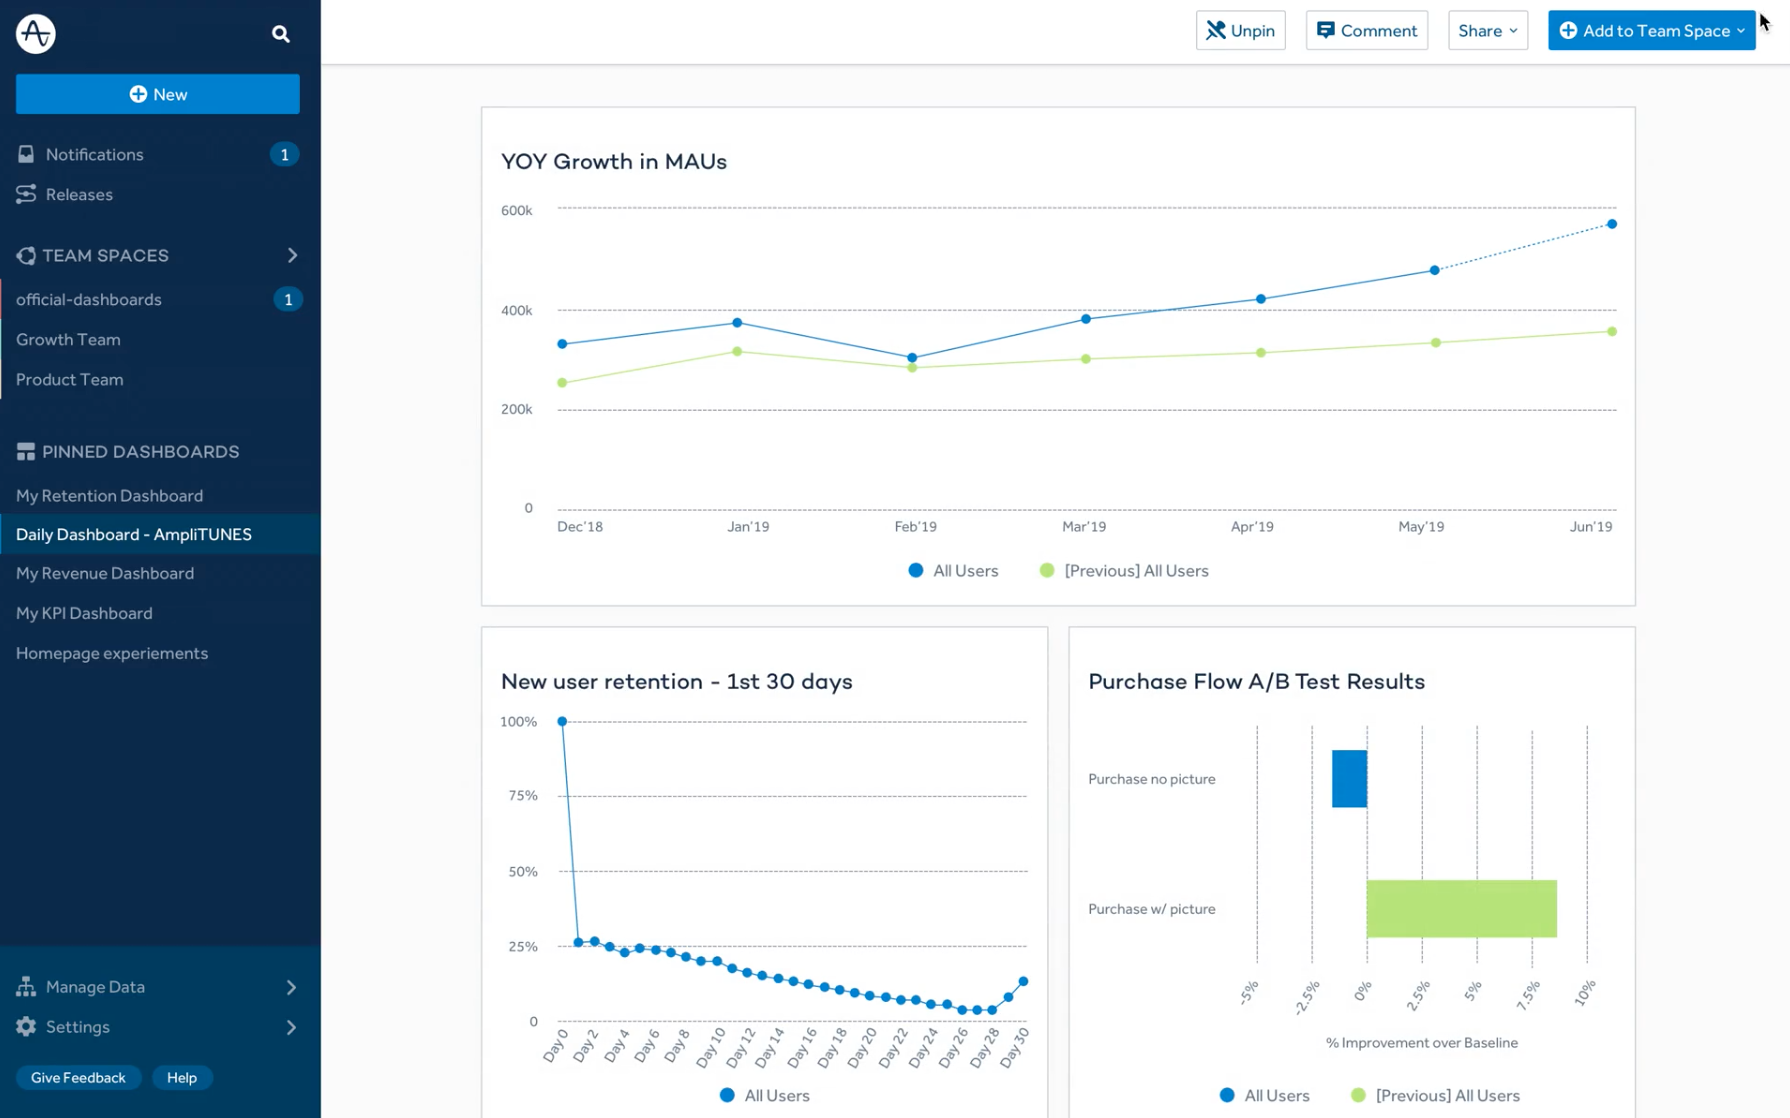Open the Add to Team Space dropdown
1790x1118 pixels.
click(1651, 30)
